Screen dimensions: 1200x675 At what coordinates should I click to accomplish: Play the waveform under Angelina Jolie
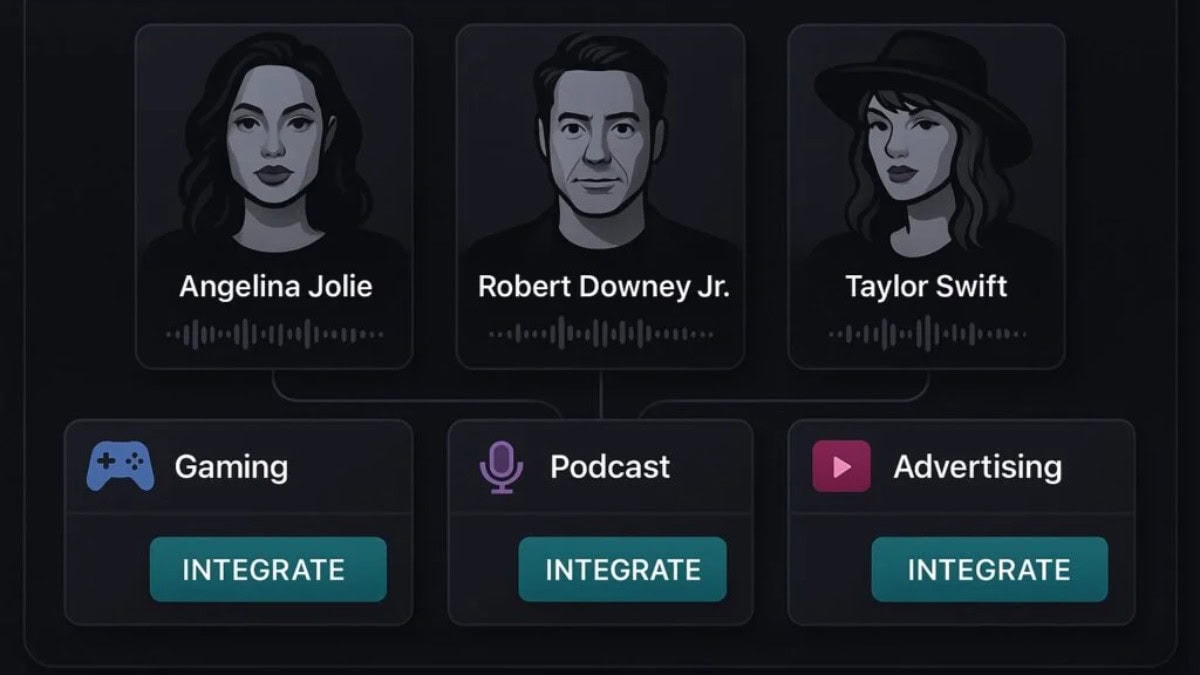(274, 334)
